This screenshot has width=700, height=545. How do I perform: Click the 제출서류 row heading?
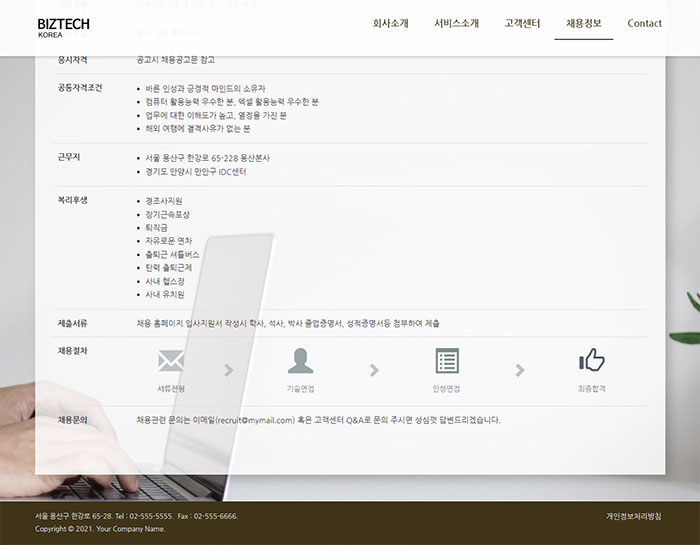point(72,323)
